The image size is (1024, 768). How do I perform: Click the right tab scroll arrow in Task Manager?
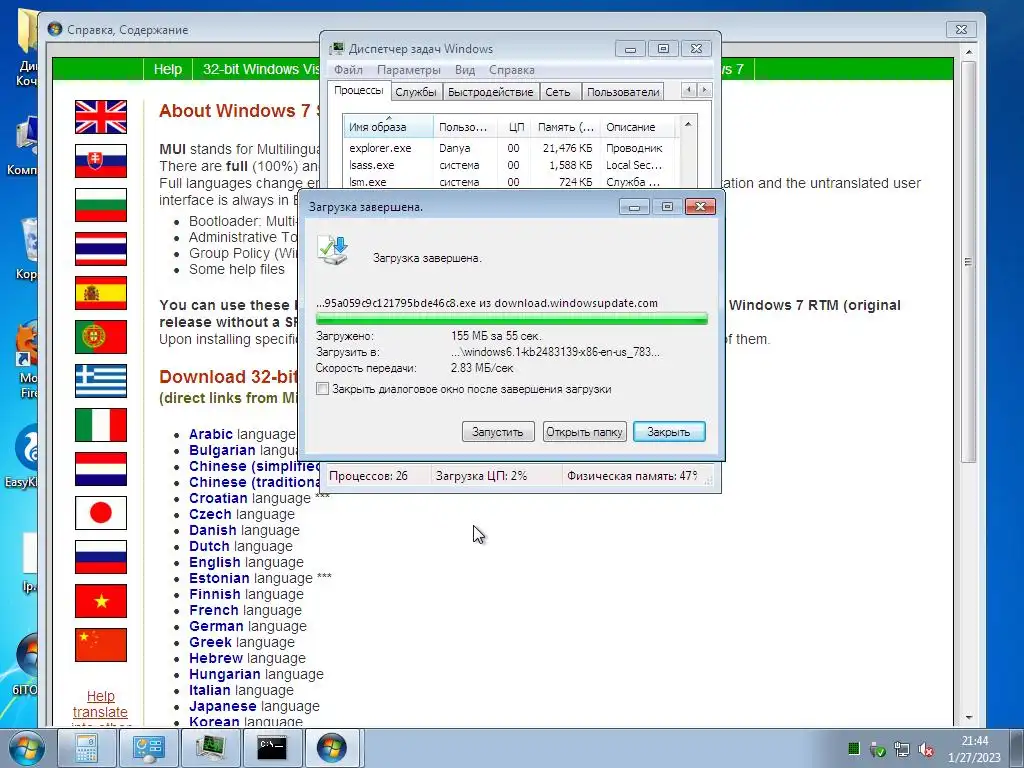(x=705, y=90)
